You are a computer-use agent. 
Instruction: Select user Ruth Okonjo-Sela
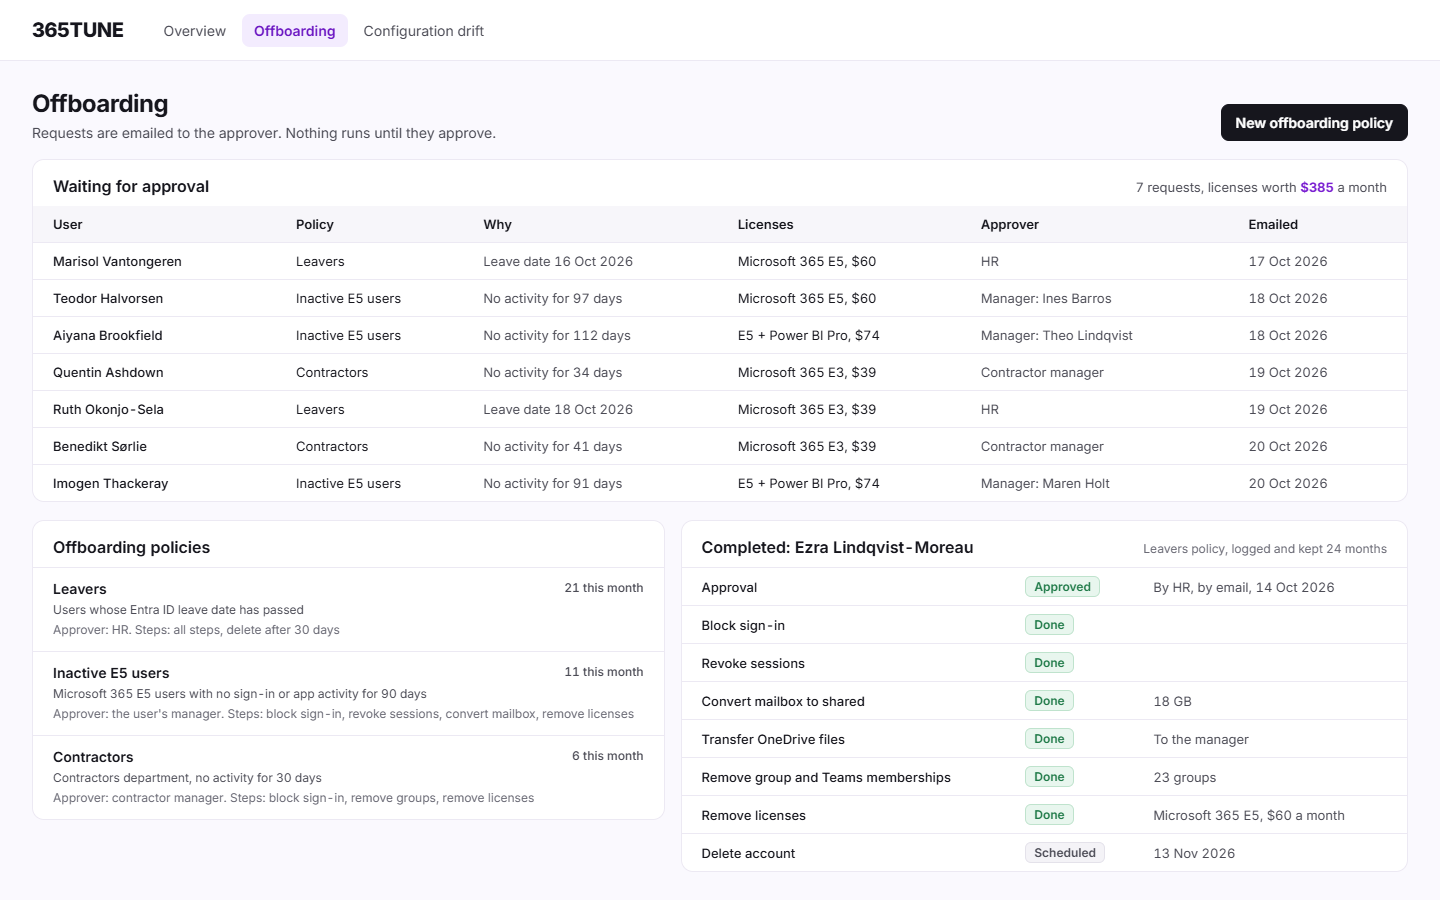(x=108, y=409)
